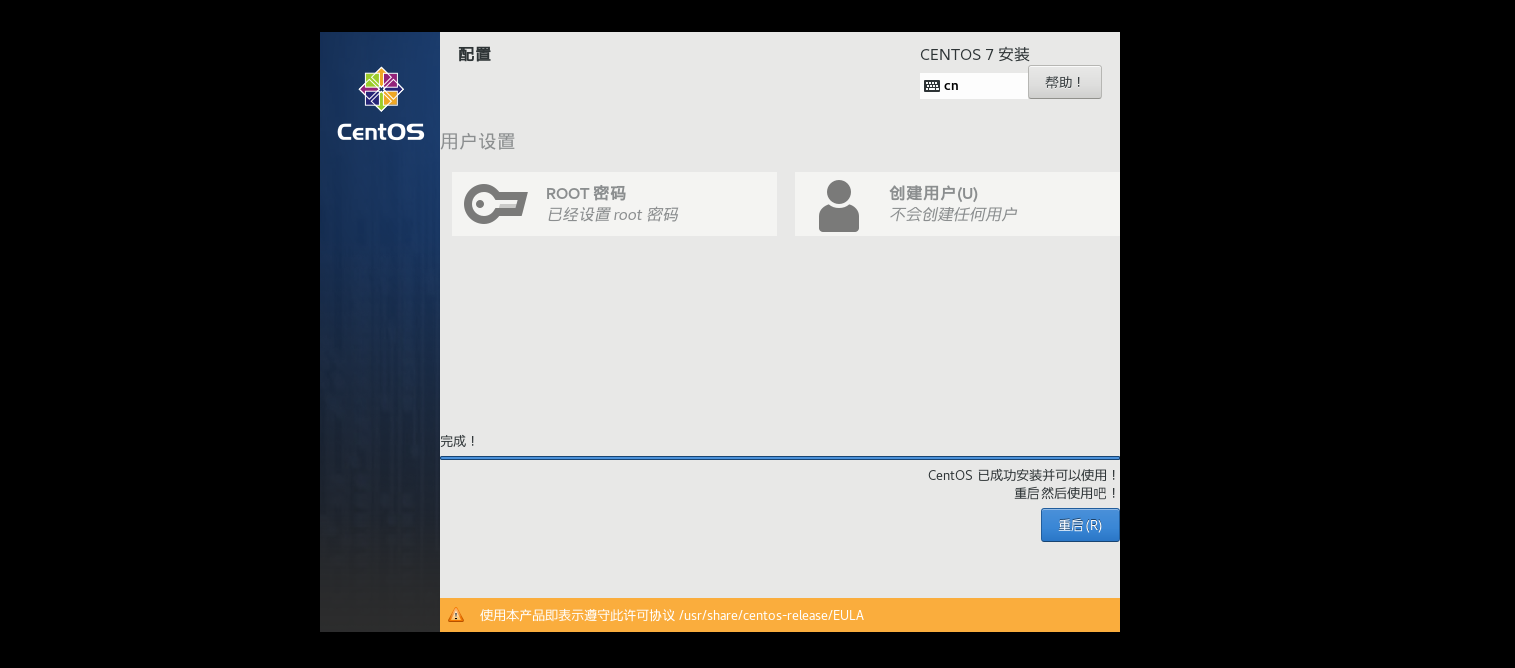Click the 完成！ status text
Viewport: 1515px width, 668px height.
point(460,441)
